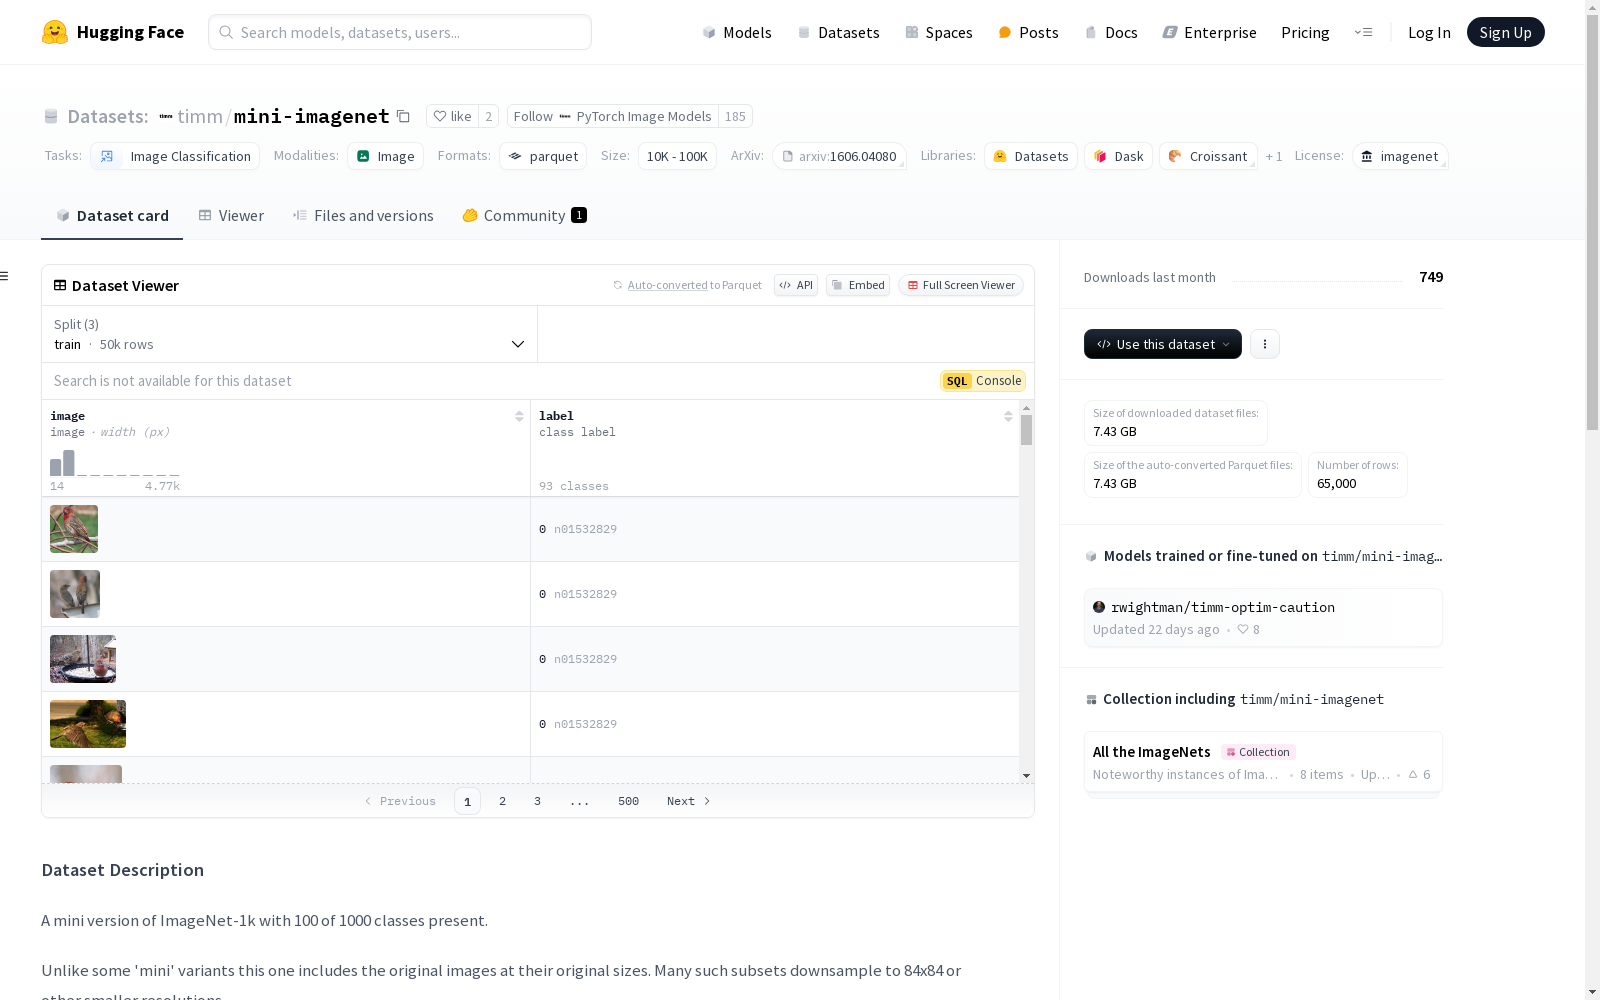The image size is (1600, 1000).
Task: Click the Previous page button
Action: [x=400, y=801]
